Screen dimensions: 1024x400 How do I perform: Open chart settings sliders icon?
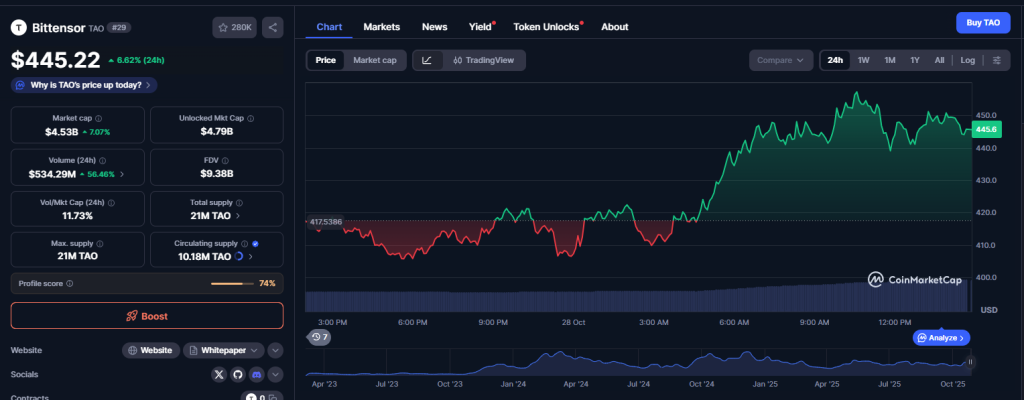pyautogui.click(x=996, y=60)
